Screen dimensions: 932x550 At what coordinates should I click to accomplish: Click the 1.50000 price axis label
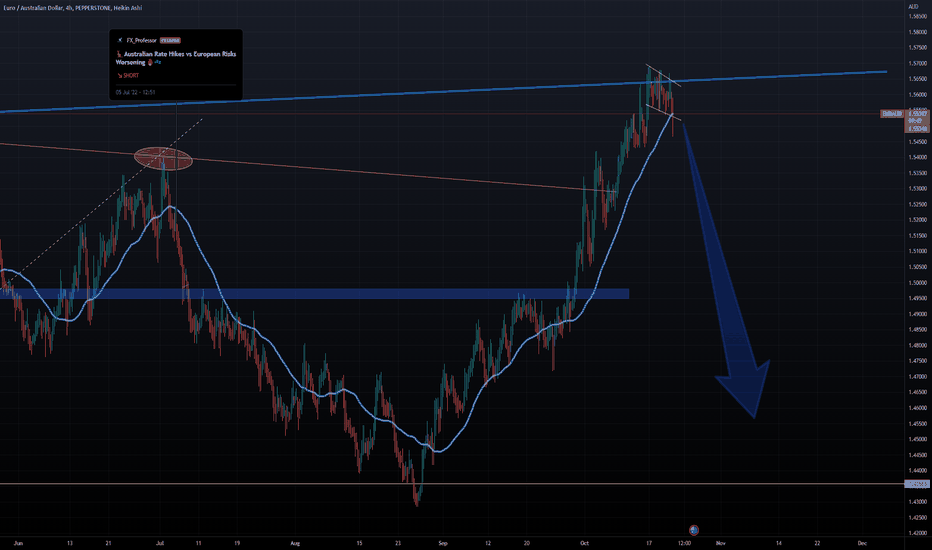pos(918,283)
